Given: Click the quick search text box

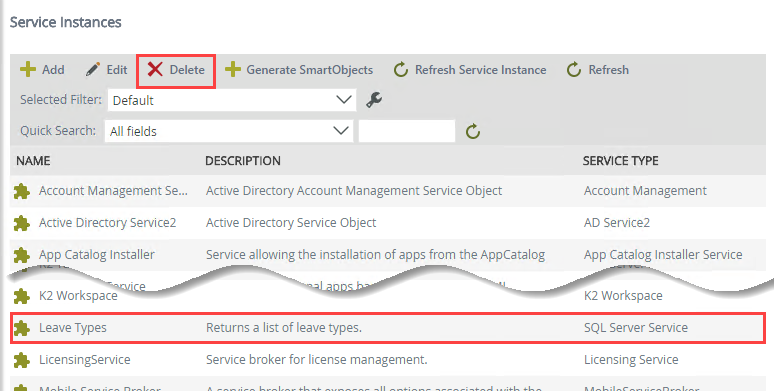Looking at the screenshot, I should [407, 131].
